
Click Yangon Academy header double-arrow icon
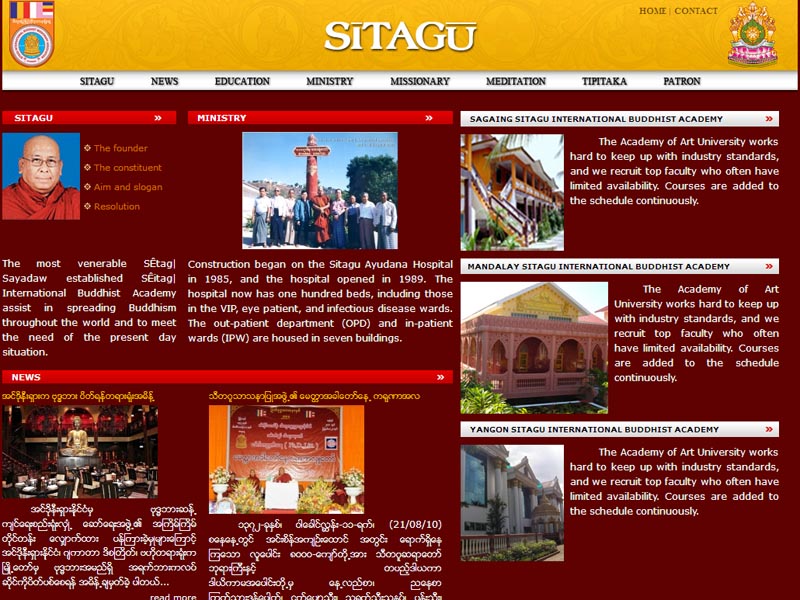[769, 430]
